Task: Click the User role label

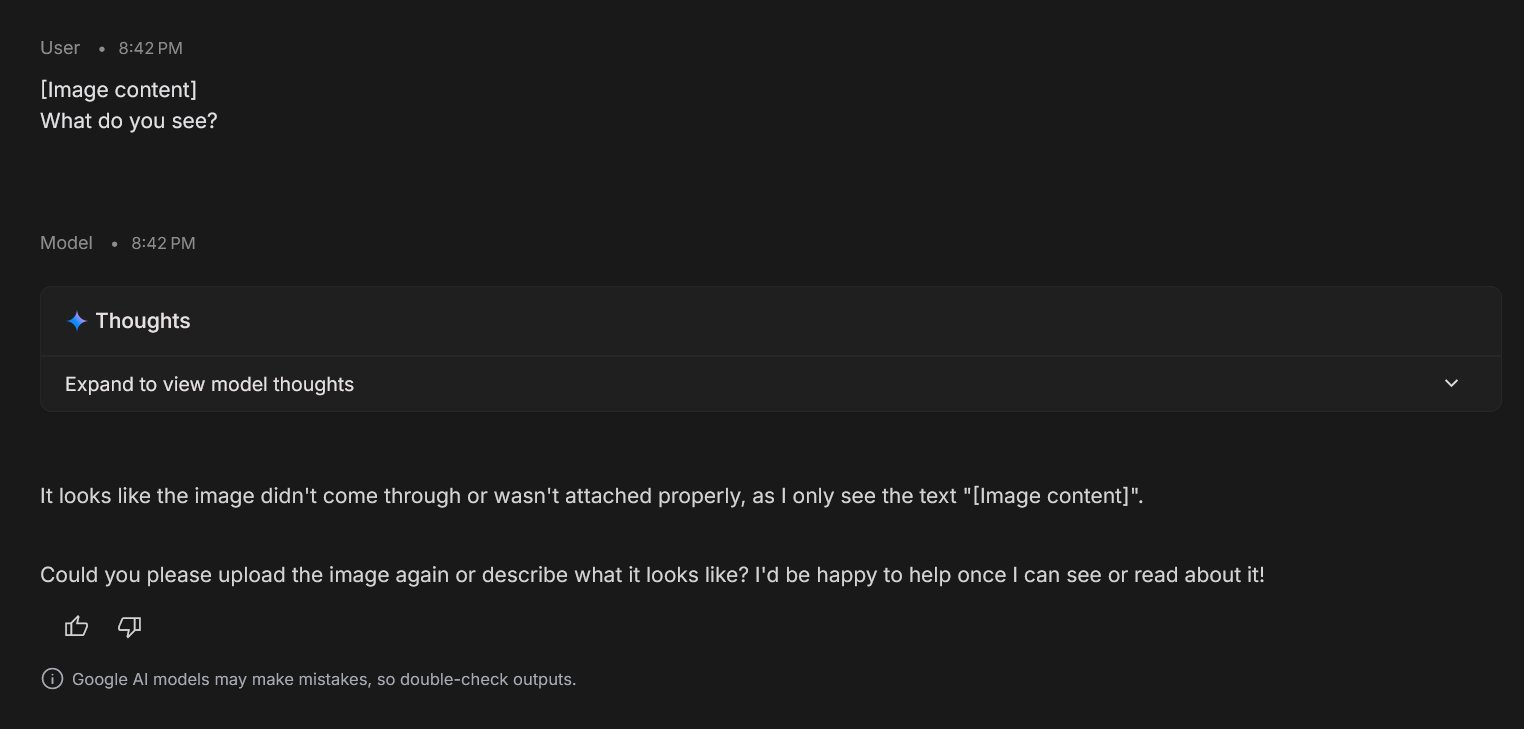Action: click(60, 48)
